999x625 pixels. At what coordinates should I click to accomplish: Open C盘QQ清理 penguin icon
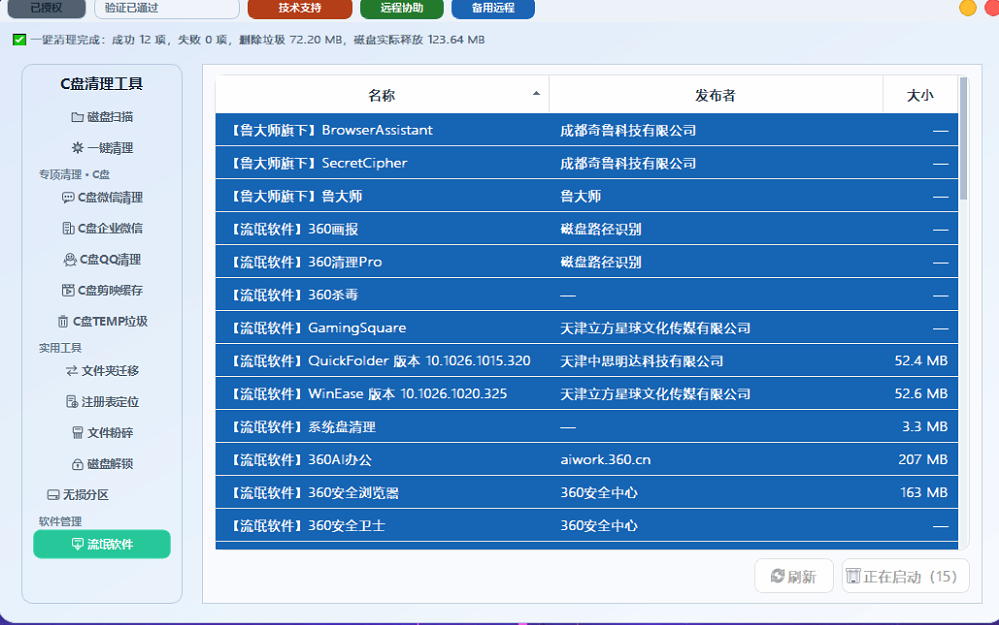pyautogui.click(x=70, y=259)
